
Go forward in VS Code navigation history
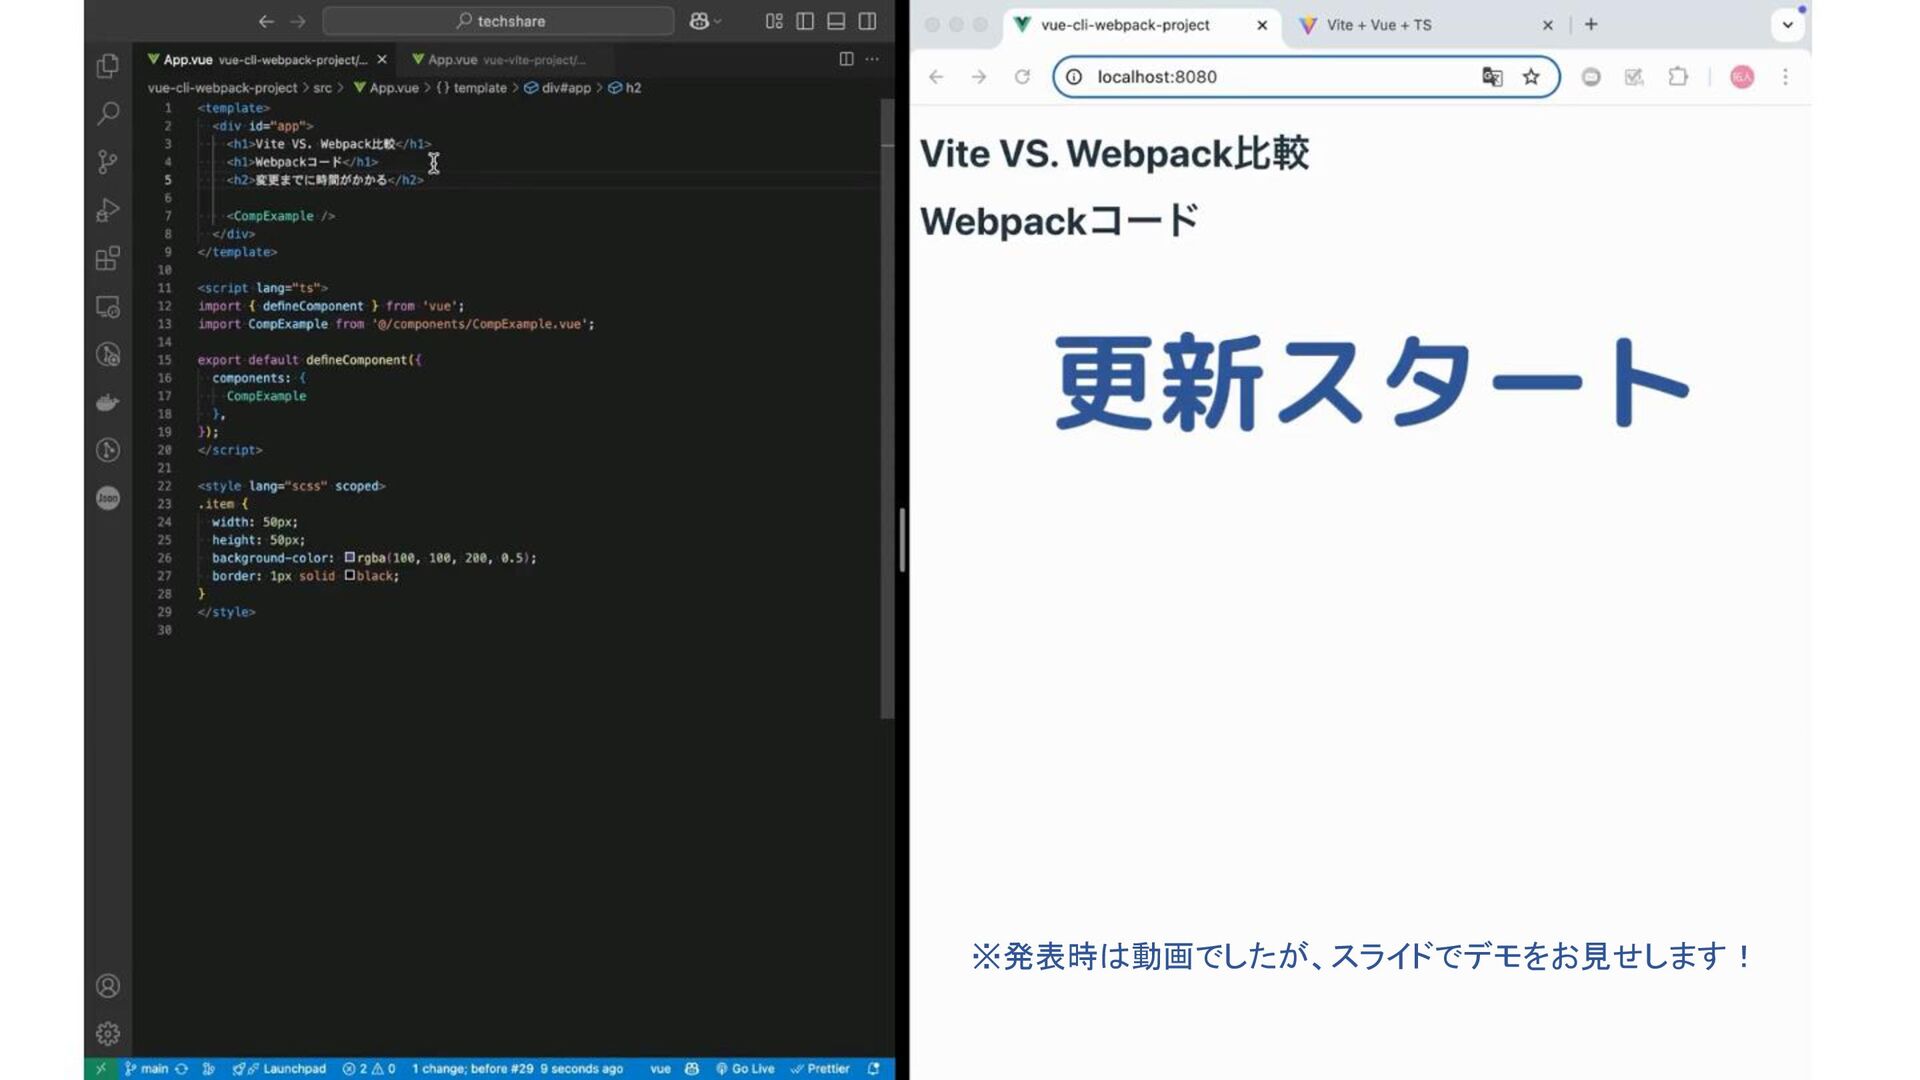(x=298, y=21)
